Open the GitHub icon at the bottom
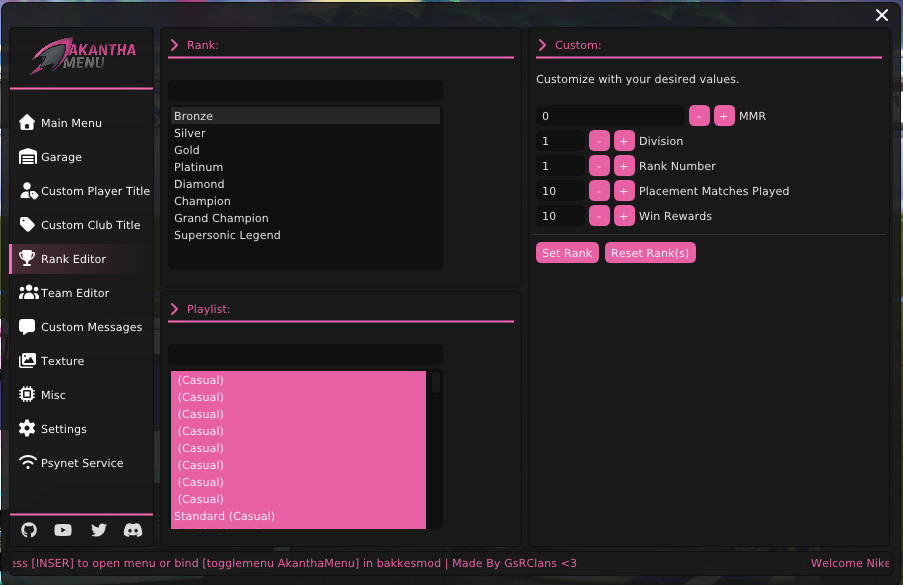 click(x=28, y=530)
